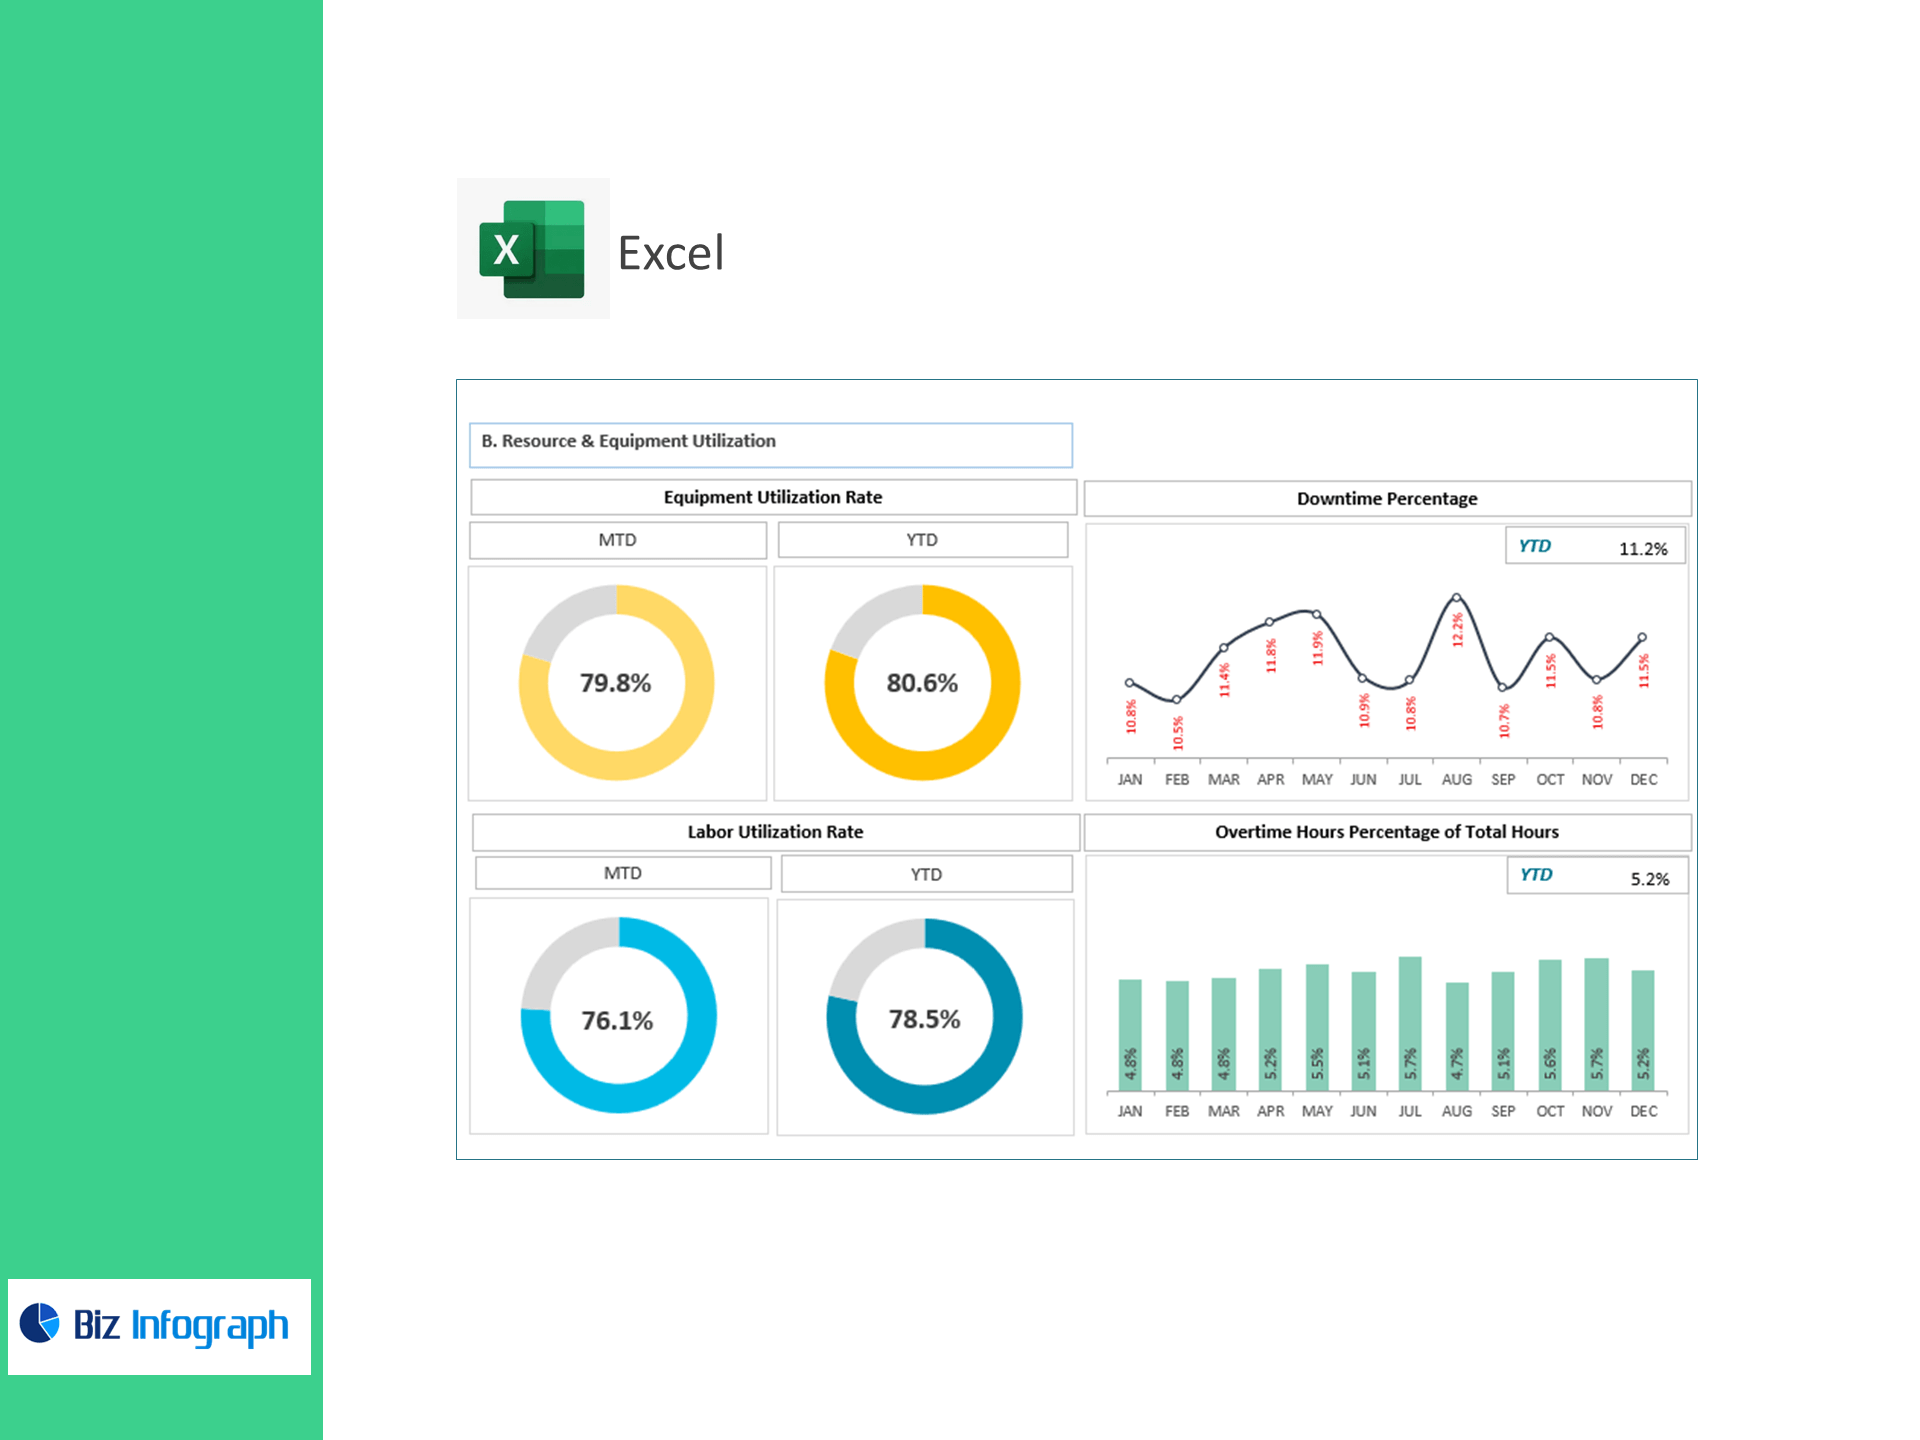Click the 80.6% YTD equipment donut chart

coord(922,683)
